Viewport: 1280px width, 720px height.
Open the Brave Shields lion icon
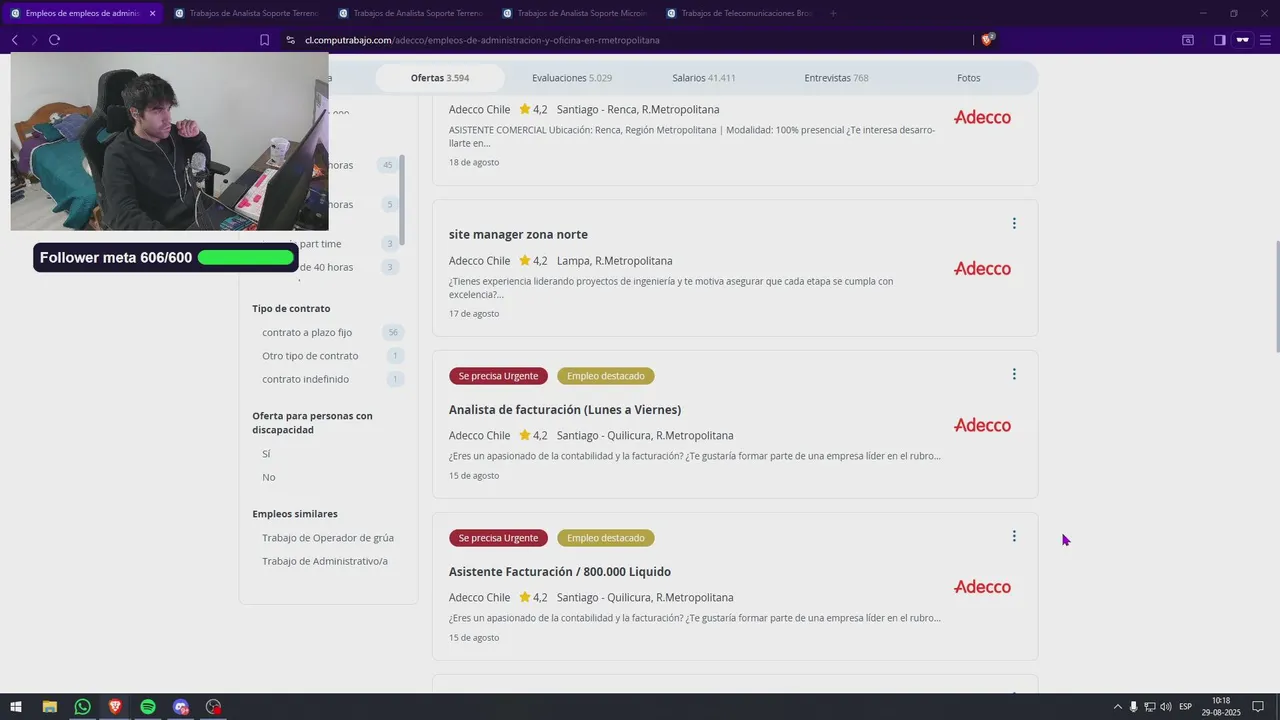(987, 40)
